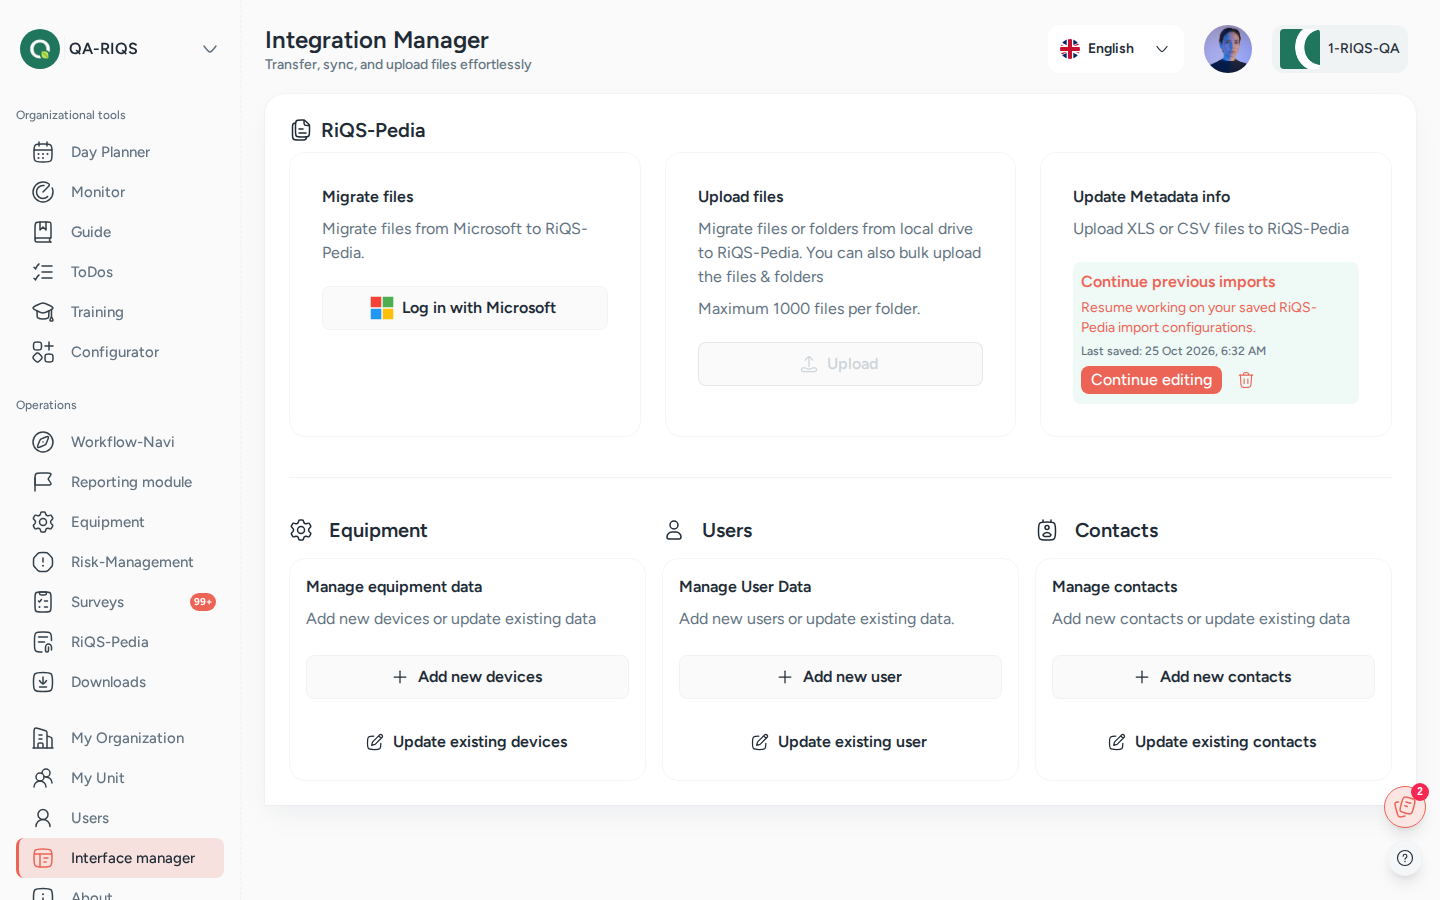Click Log in with Microsoft button
Viewport: 1440px width, 900px height.
(x=465, y=308)
